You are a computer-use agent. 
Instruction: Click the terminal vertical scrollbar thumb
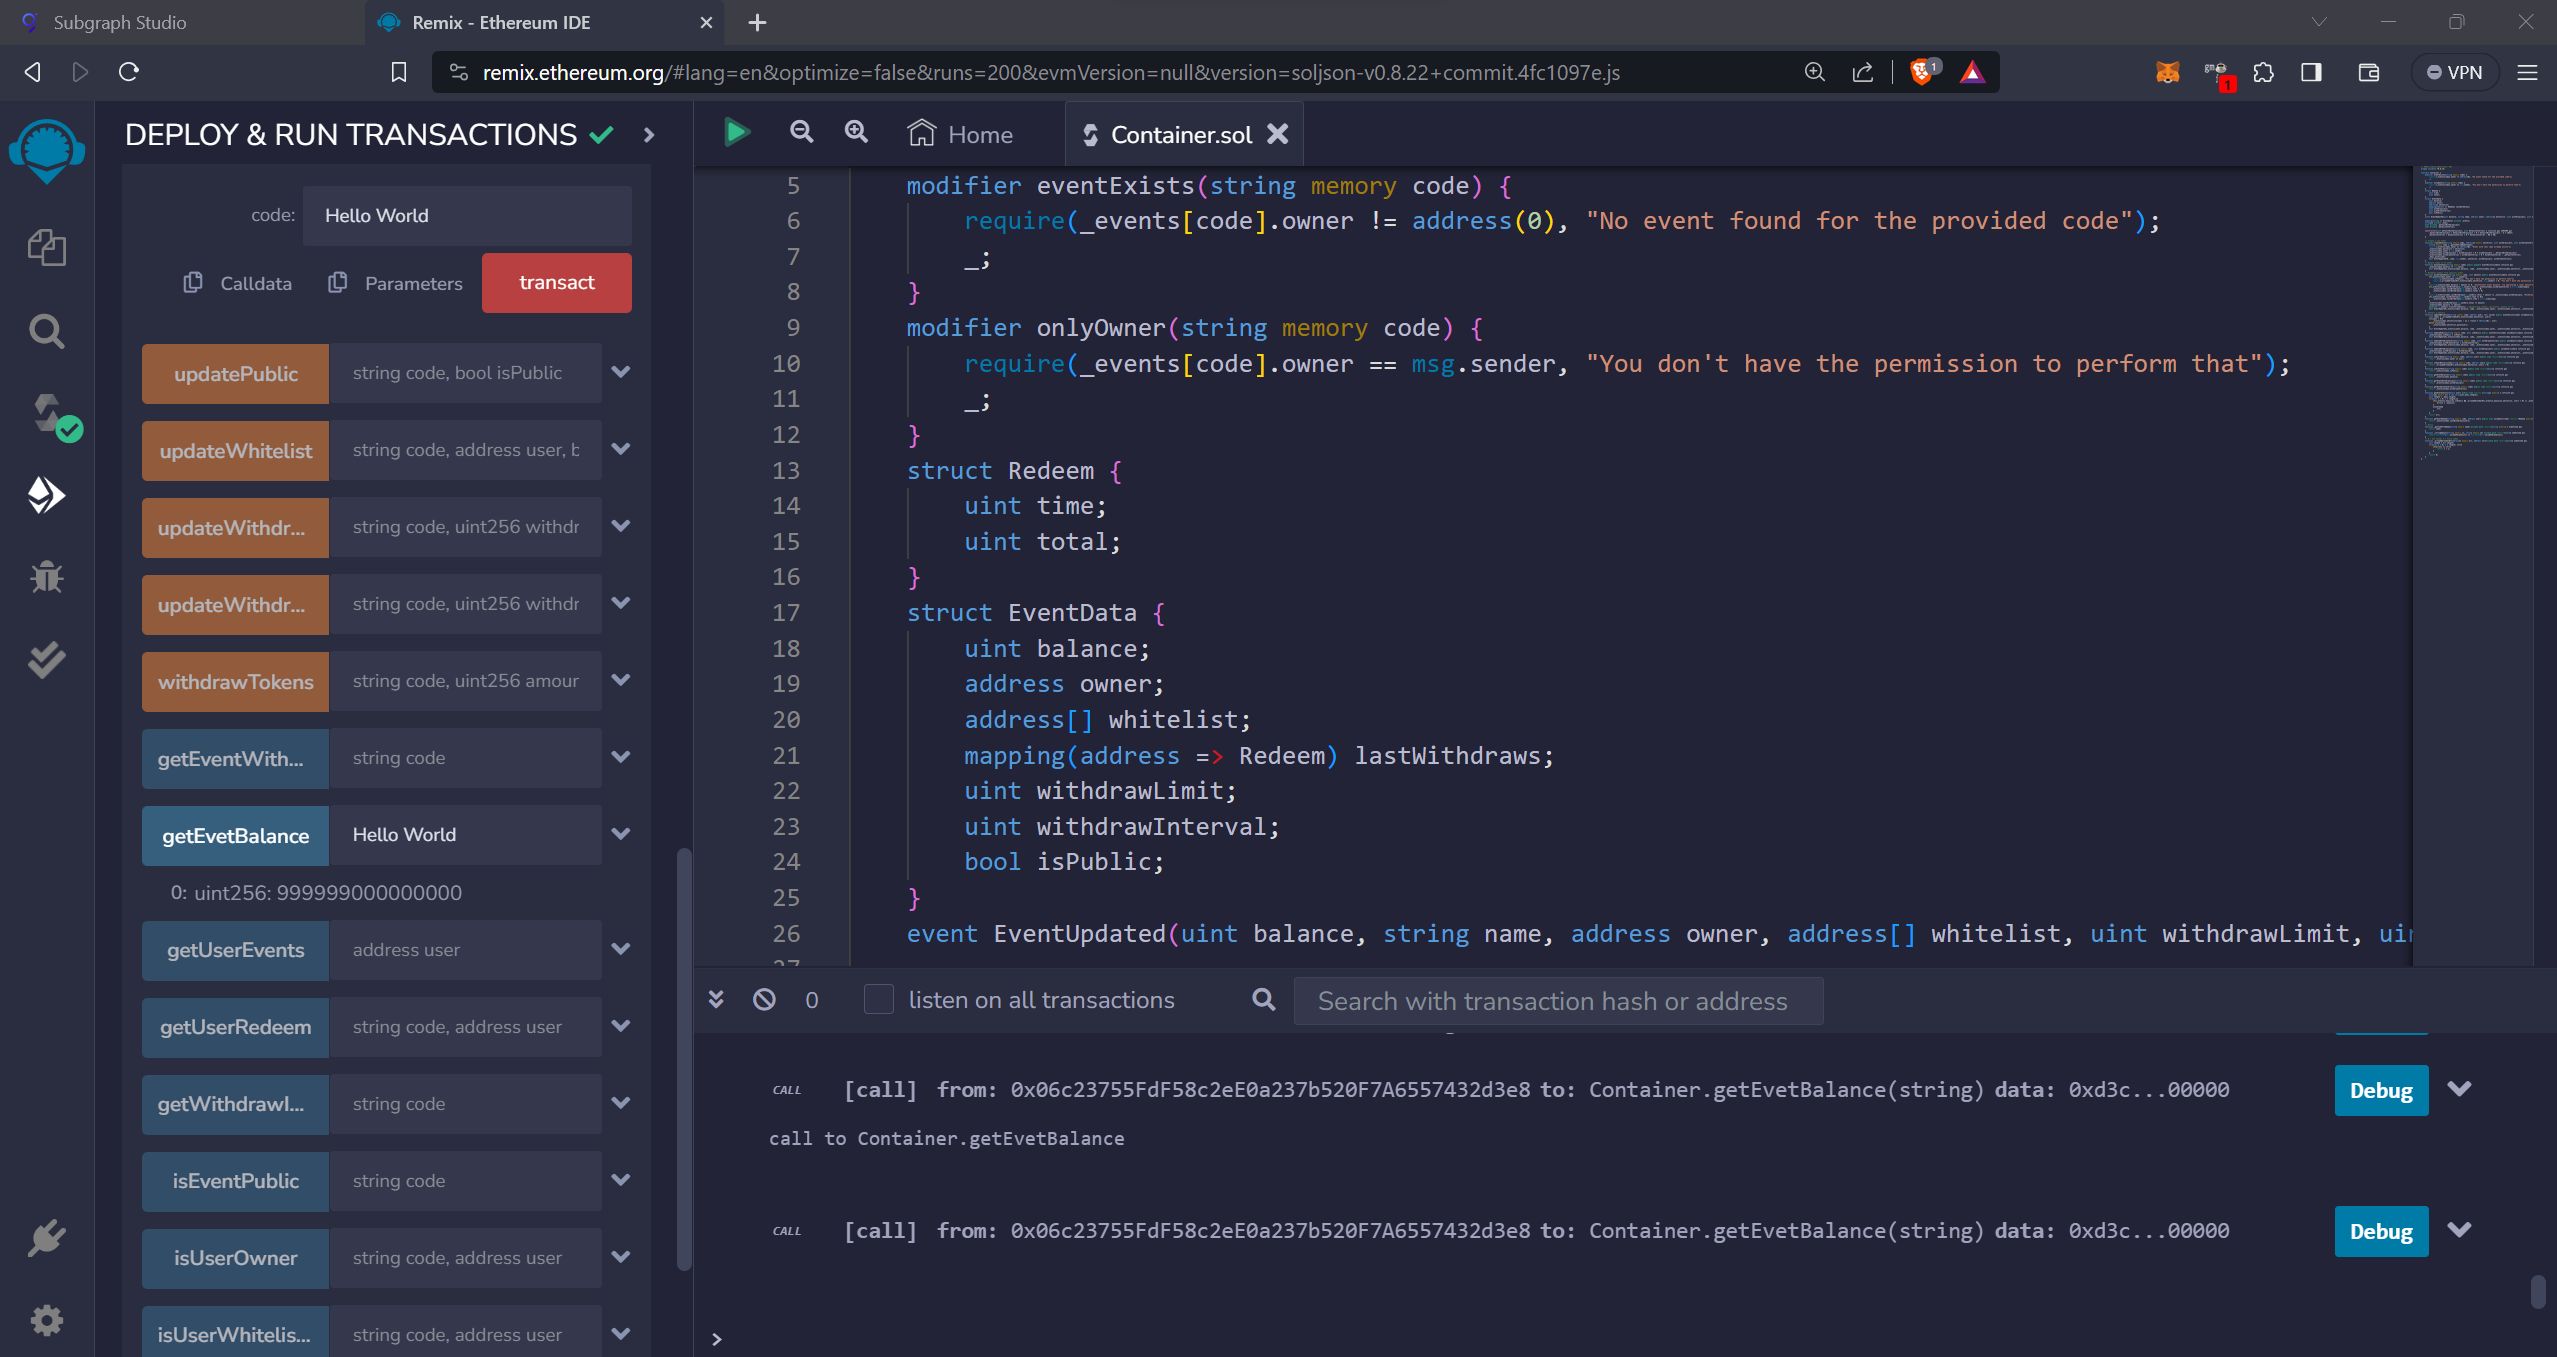(x=2537, y=1291)
